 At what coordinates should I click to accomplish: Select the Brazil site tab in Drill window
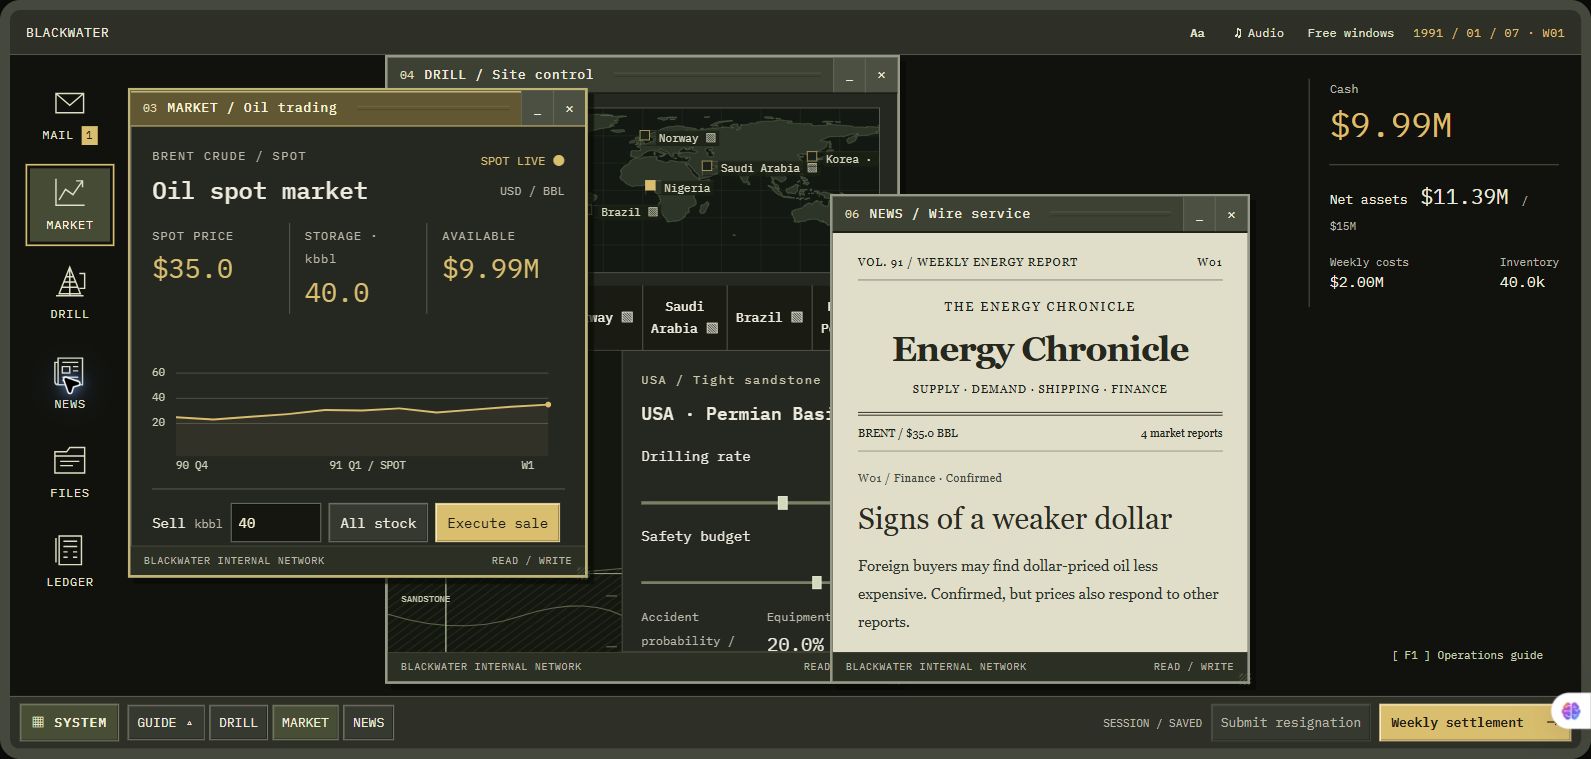point(769,317)
